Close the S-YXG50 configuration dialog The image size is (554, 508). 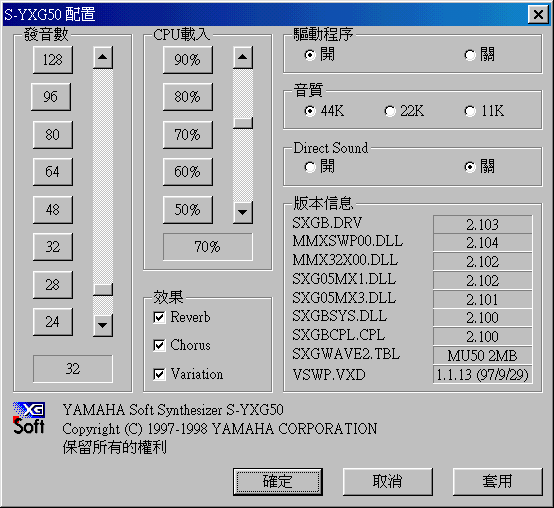pos(538,14)
